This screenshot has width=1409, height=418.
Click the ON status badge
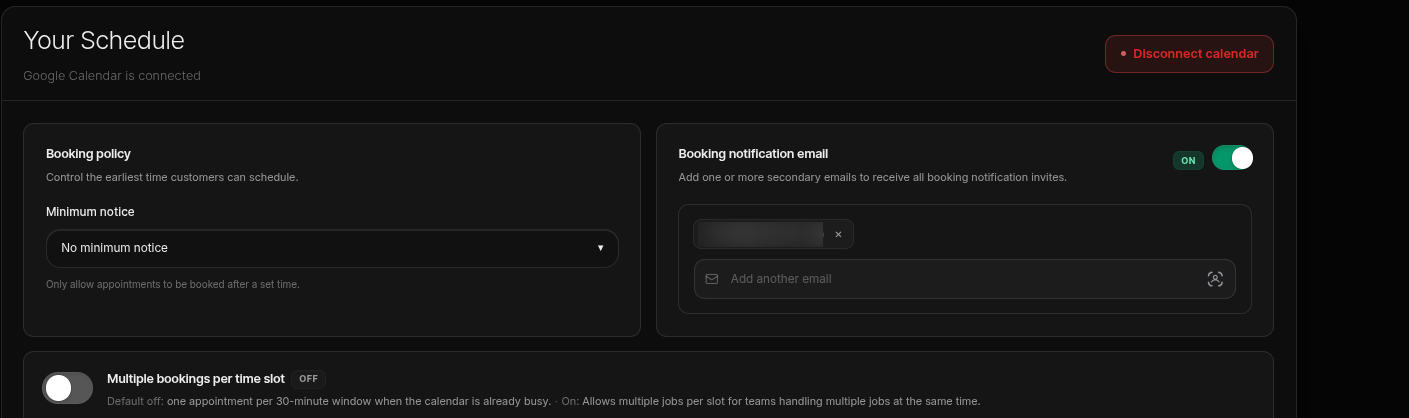[x=1188, y=160]
